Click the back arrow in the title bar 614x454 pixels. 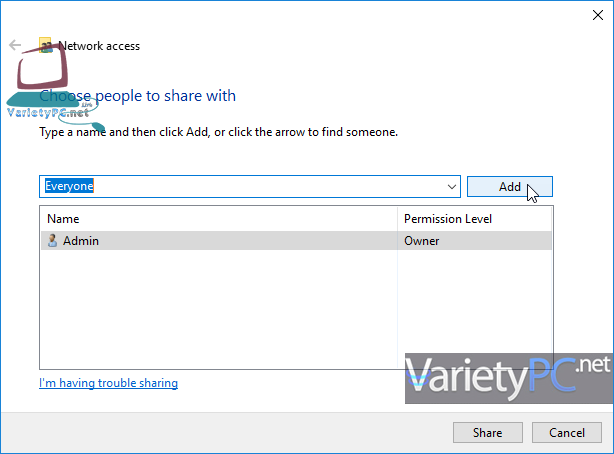point(15,46)
